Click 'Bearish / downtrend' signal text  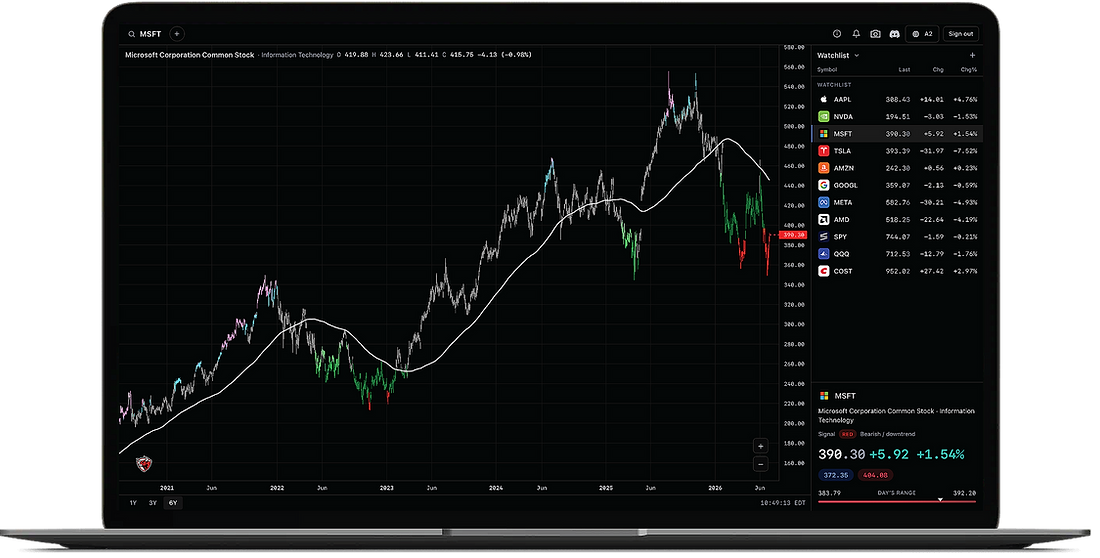coord(887,434)
